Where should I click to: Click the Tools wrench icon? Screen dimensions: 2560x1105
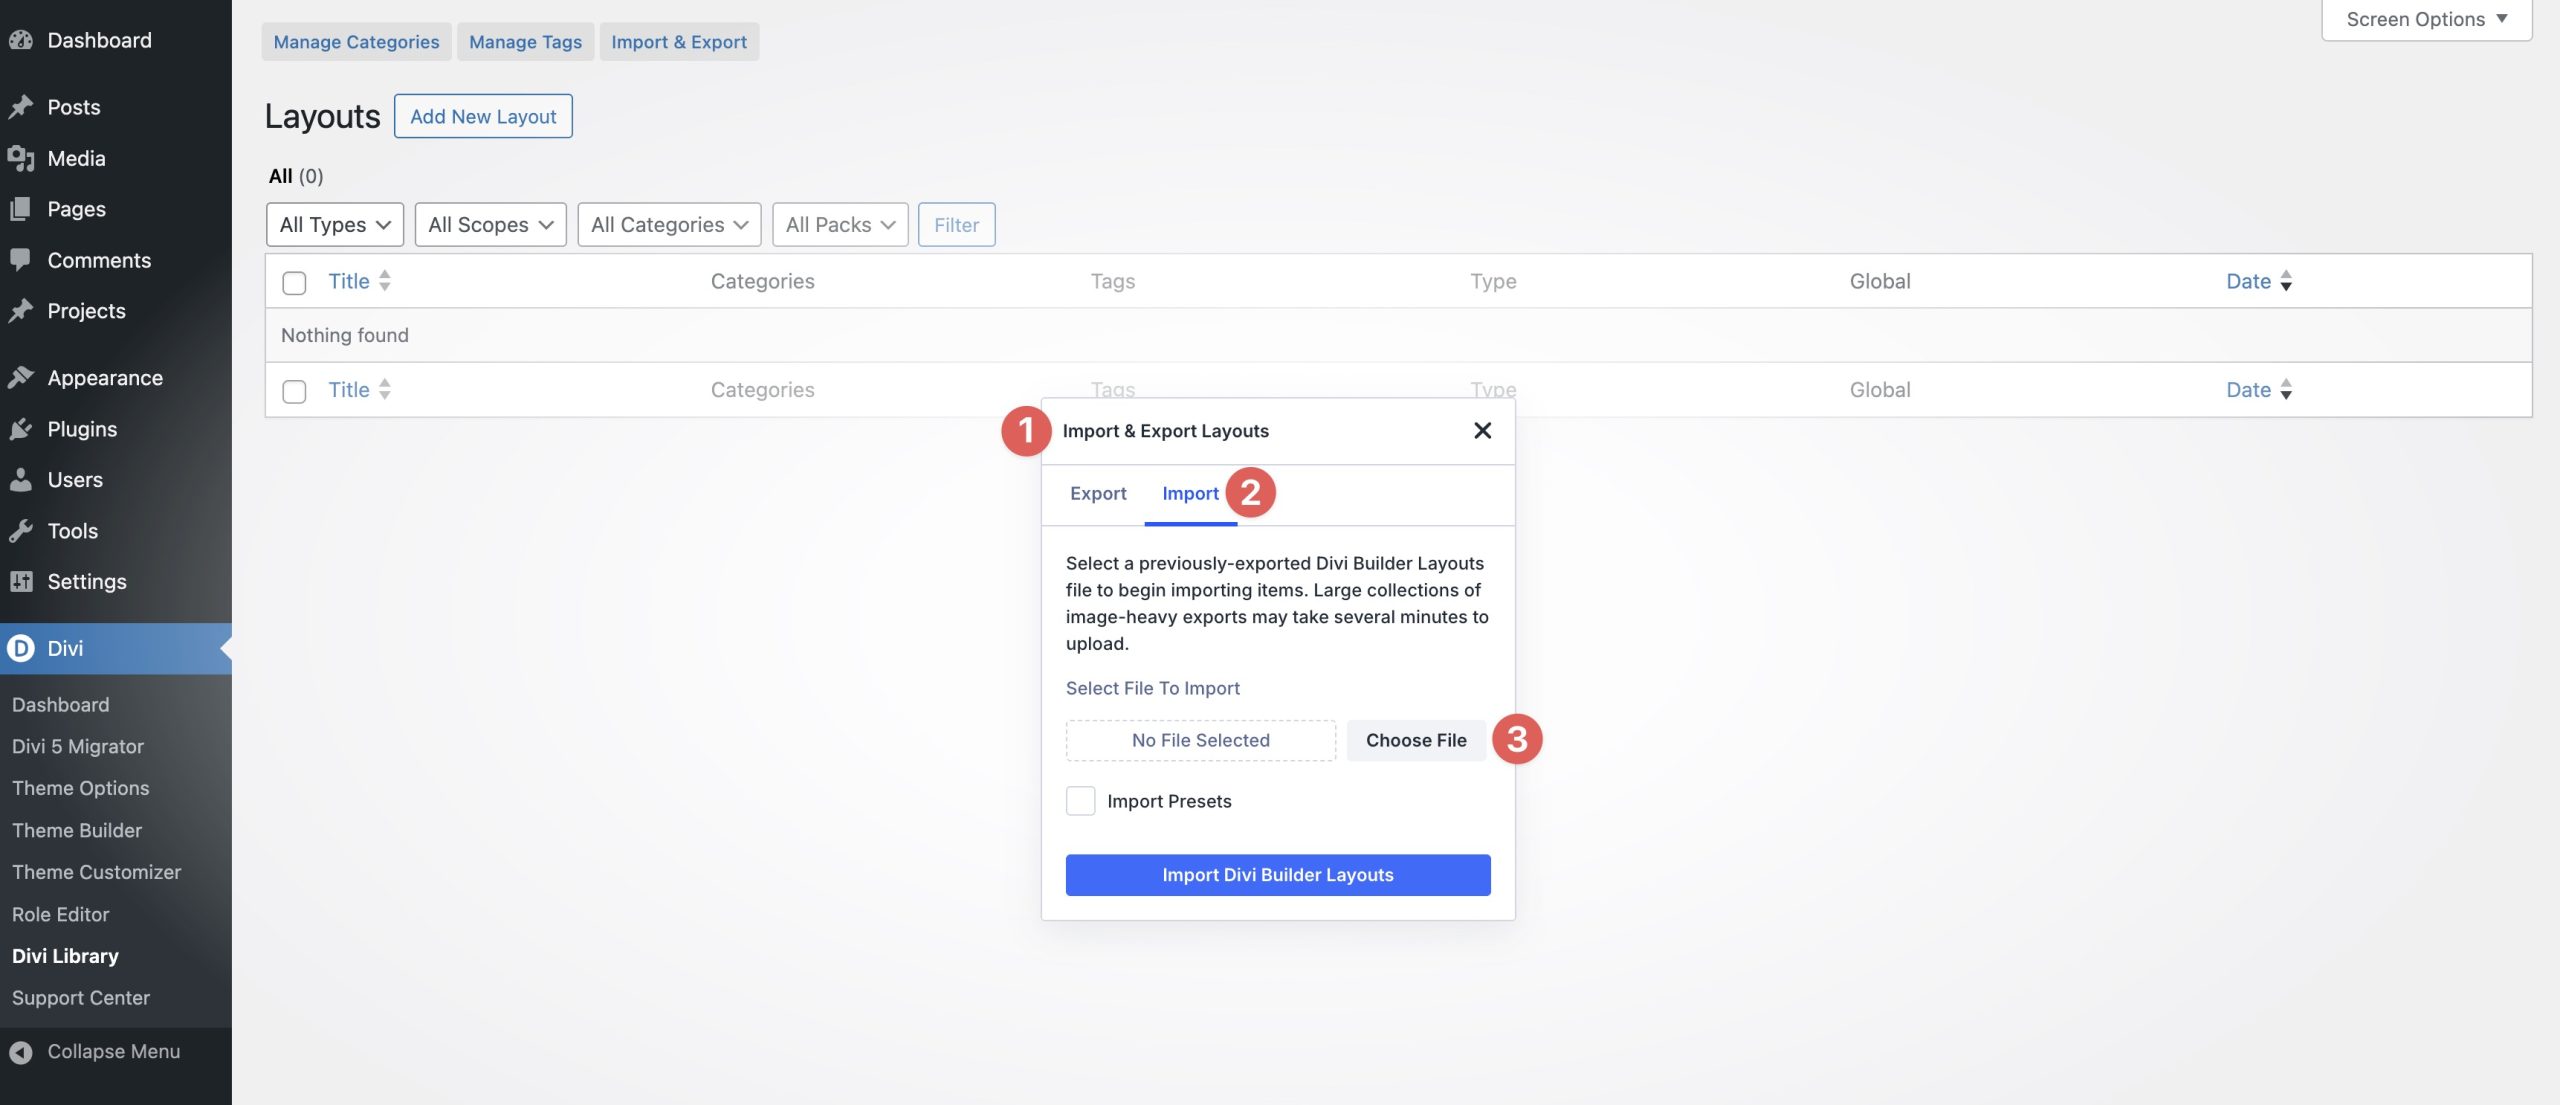pos(22,530)
